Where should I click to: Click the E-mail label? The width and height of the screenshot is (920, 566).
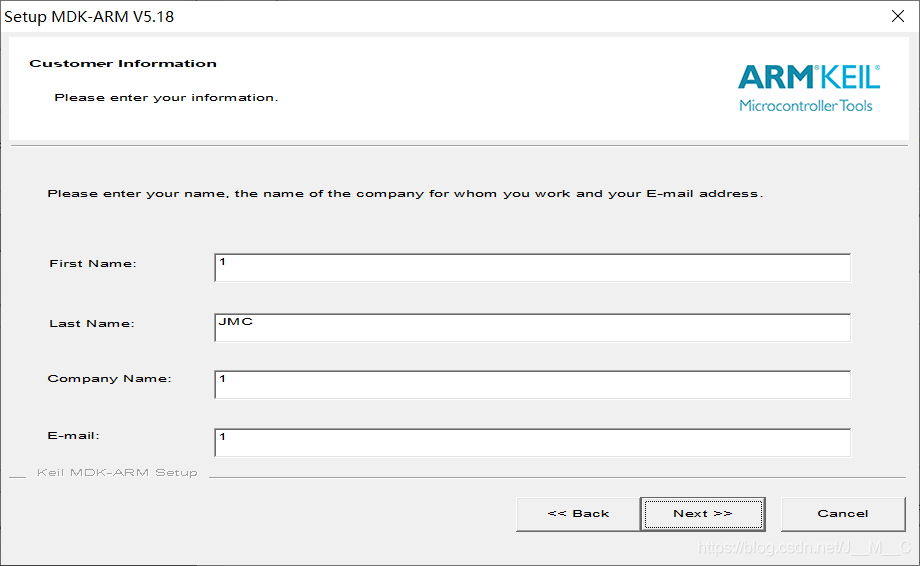pos(73,436)
